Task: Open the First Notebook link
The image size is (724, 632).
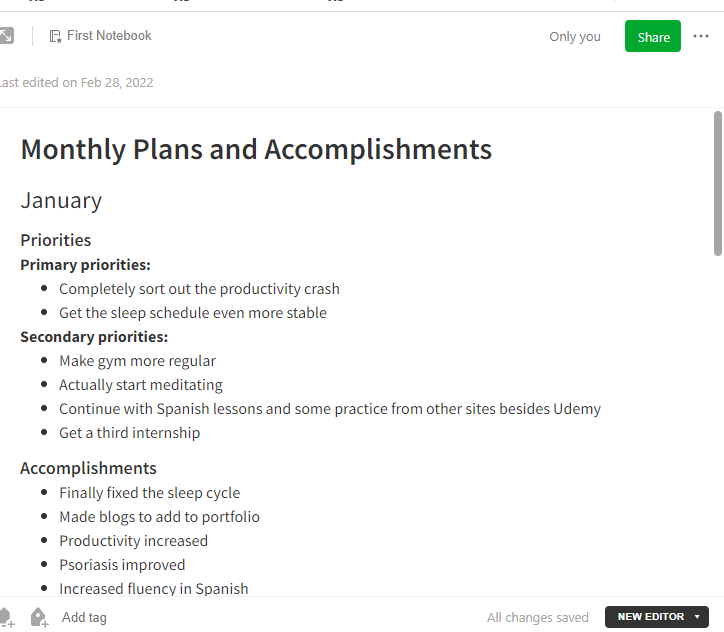Action: [109, 36]
